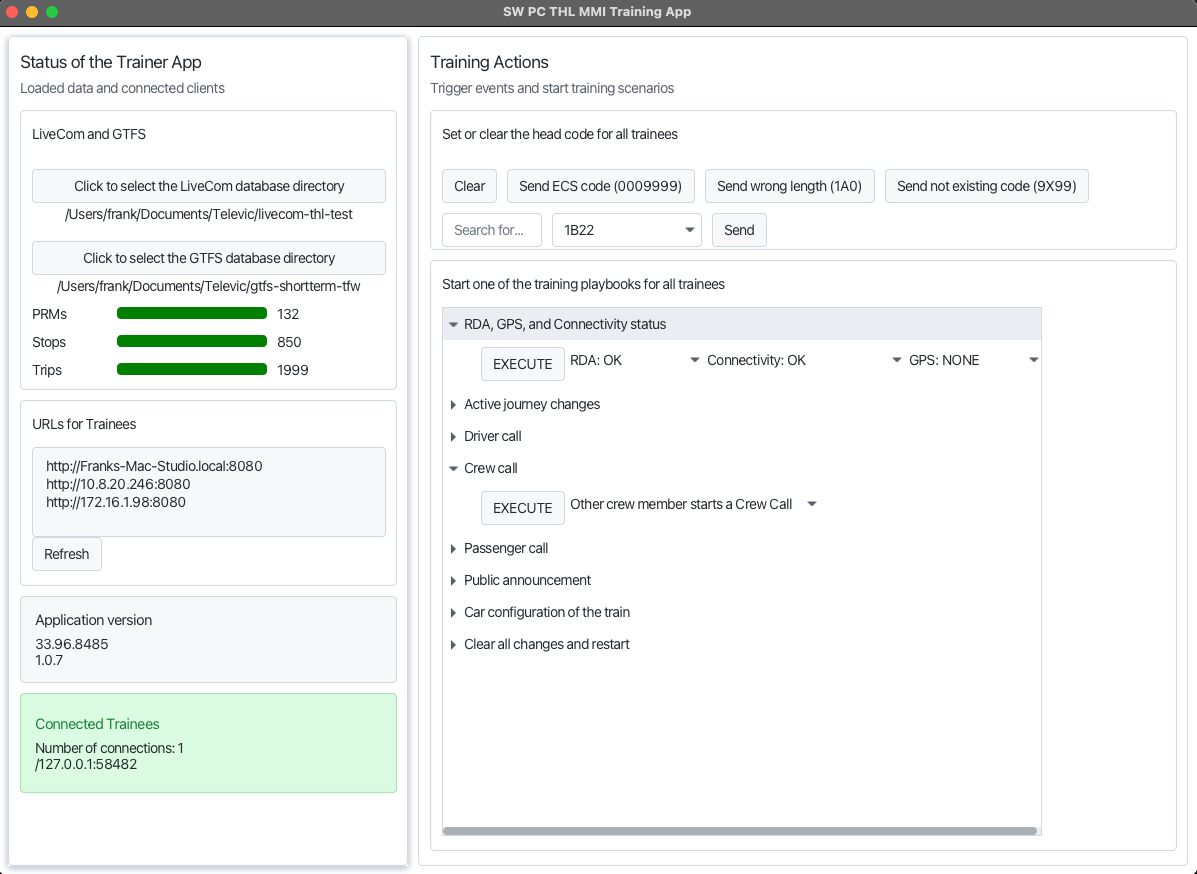Execute the Crew call playbook

(x=523, y=508)
